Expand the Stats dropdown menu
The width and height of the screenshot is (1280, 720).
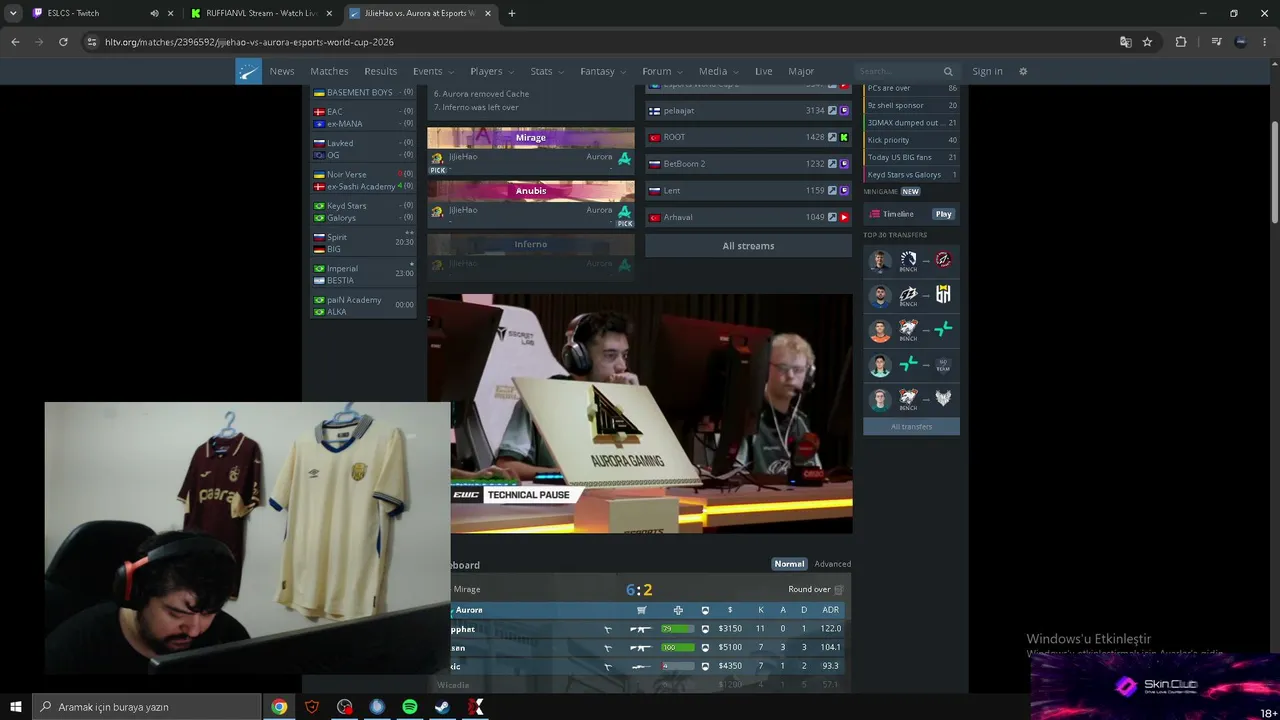click(x=547, y=72)
